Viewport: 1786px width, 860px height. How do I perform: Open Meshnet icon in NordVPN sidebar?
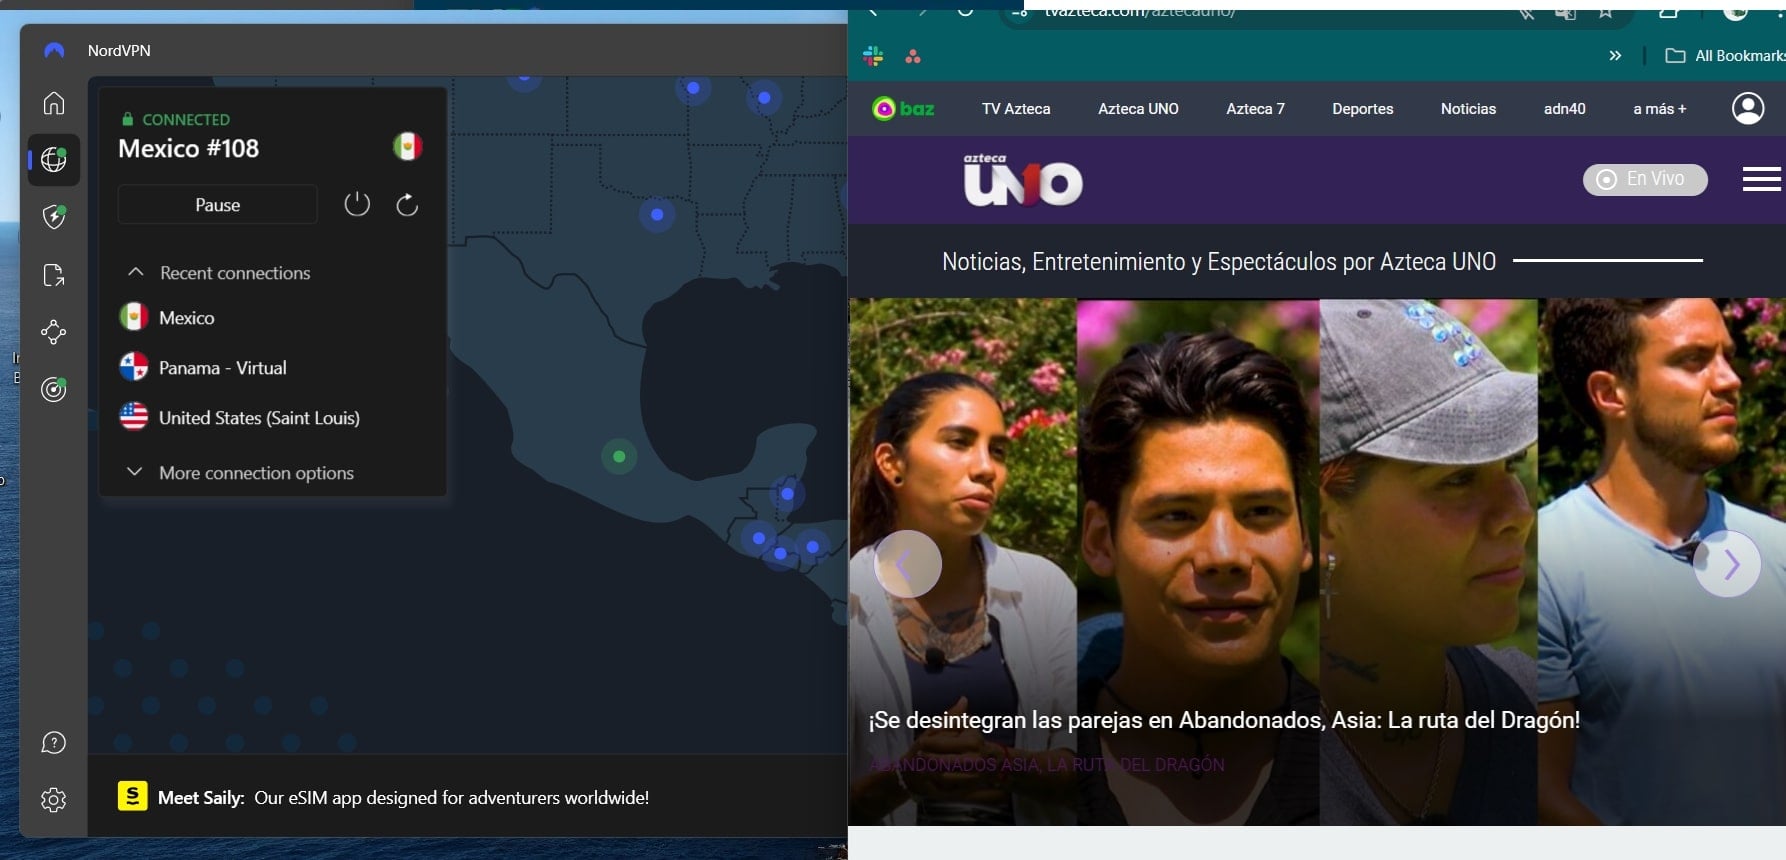tap(54, 332)
